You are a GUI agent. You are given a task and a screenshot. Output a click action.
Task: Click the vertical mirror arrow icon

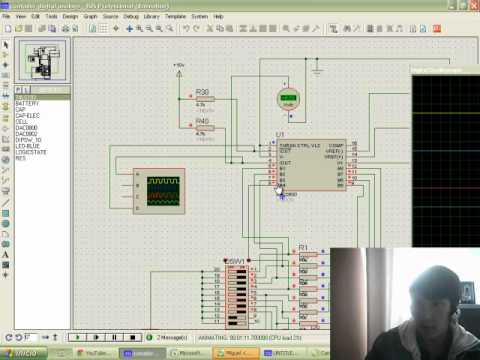(55, 337)
